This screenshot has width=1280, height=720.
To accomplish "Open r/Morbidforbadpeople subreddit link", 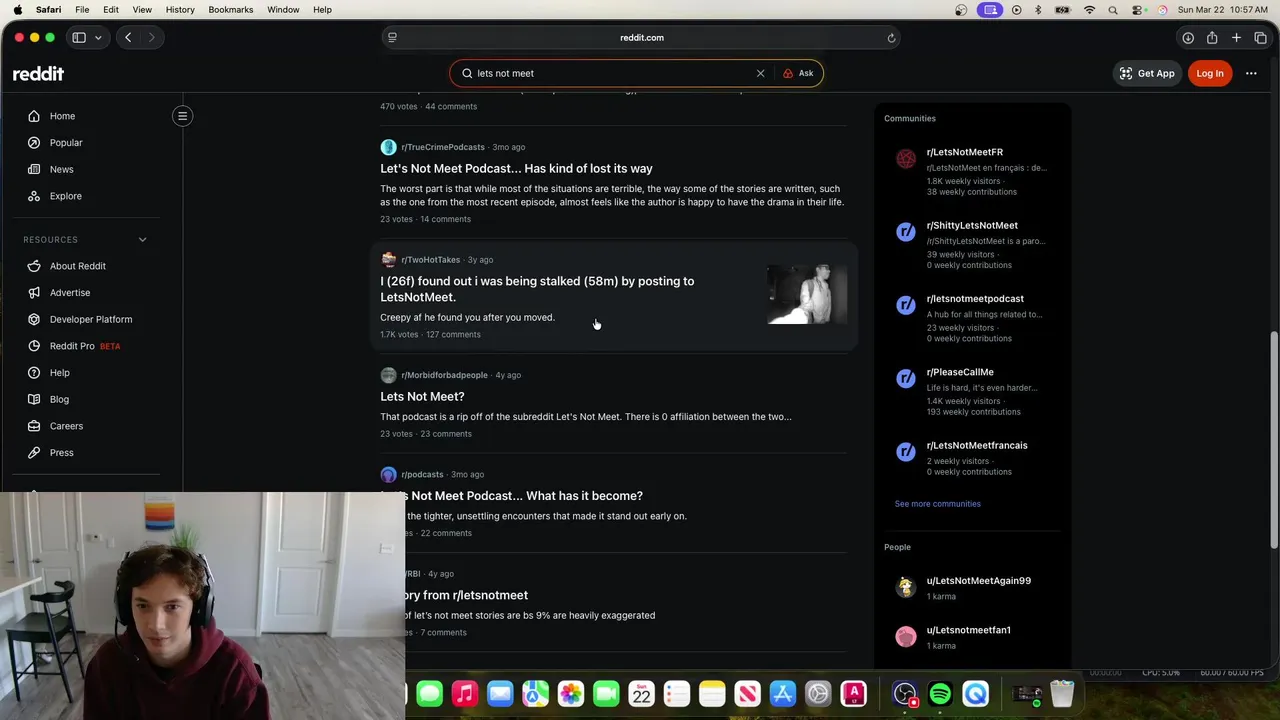I will 445,375.
